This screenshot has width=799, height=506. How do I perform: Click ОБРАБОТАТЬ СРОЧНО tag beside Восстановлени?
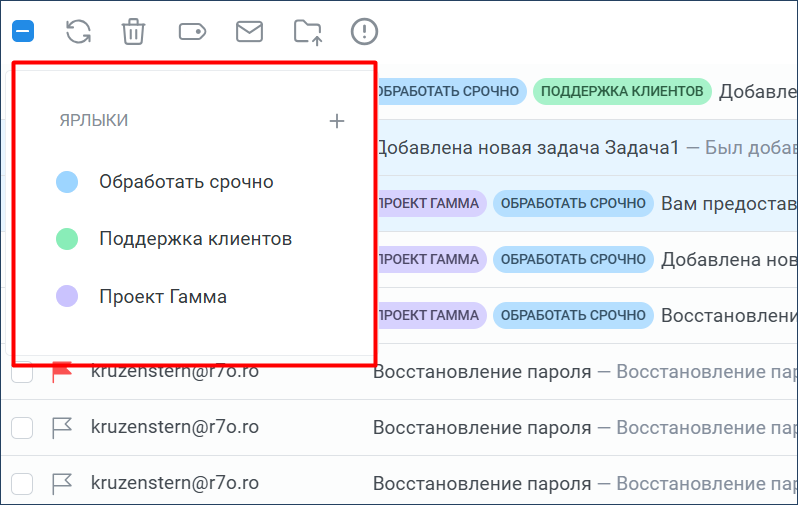click(573, 315)
